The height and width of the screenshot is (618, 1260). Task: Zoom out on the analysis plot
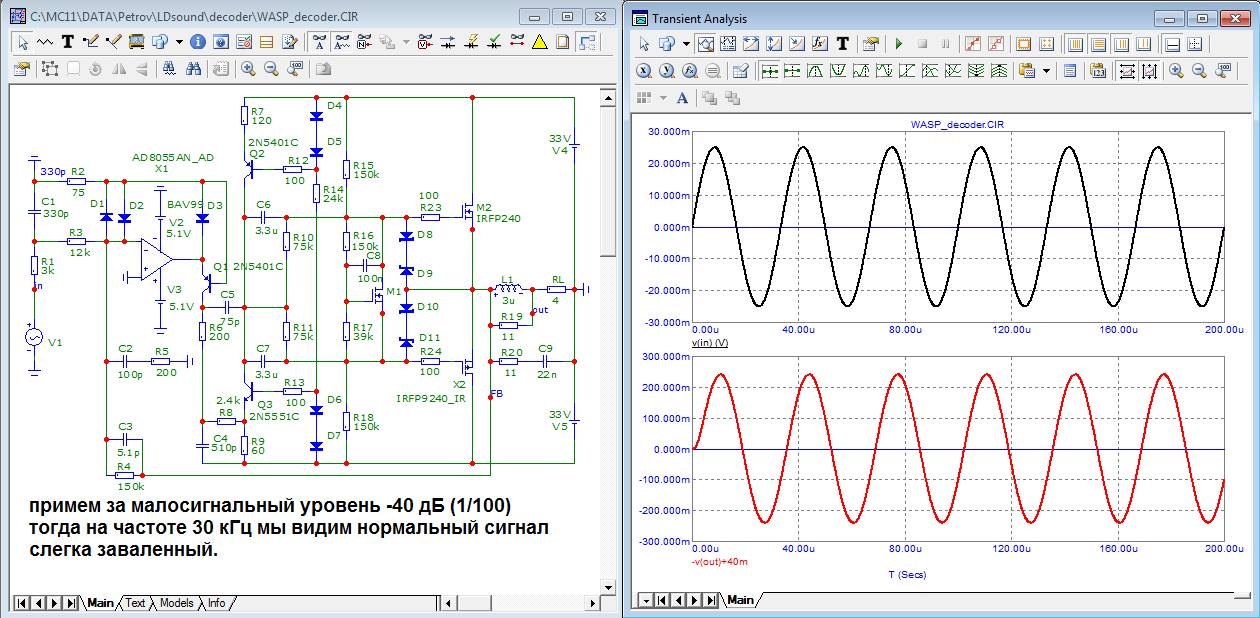click(1199, 71)
